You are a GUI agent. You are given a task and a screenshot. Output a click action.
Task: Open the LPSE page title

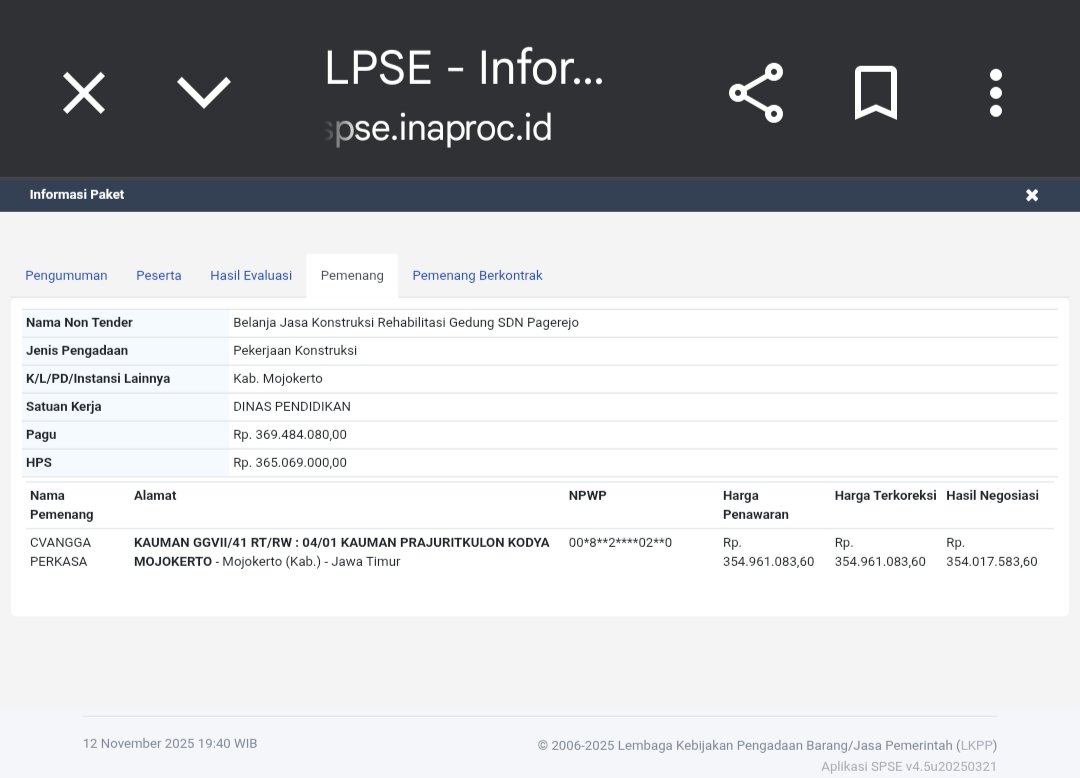pos(463,68)
